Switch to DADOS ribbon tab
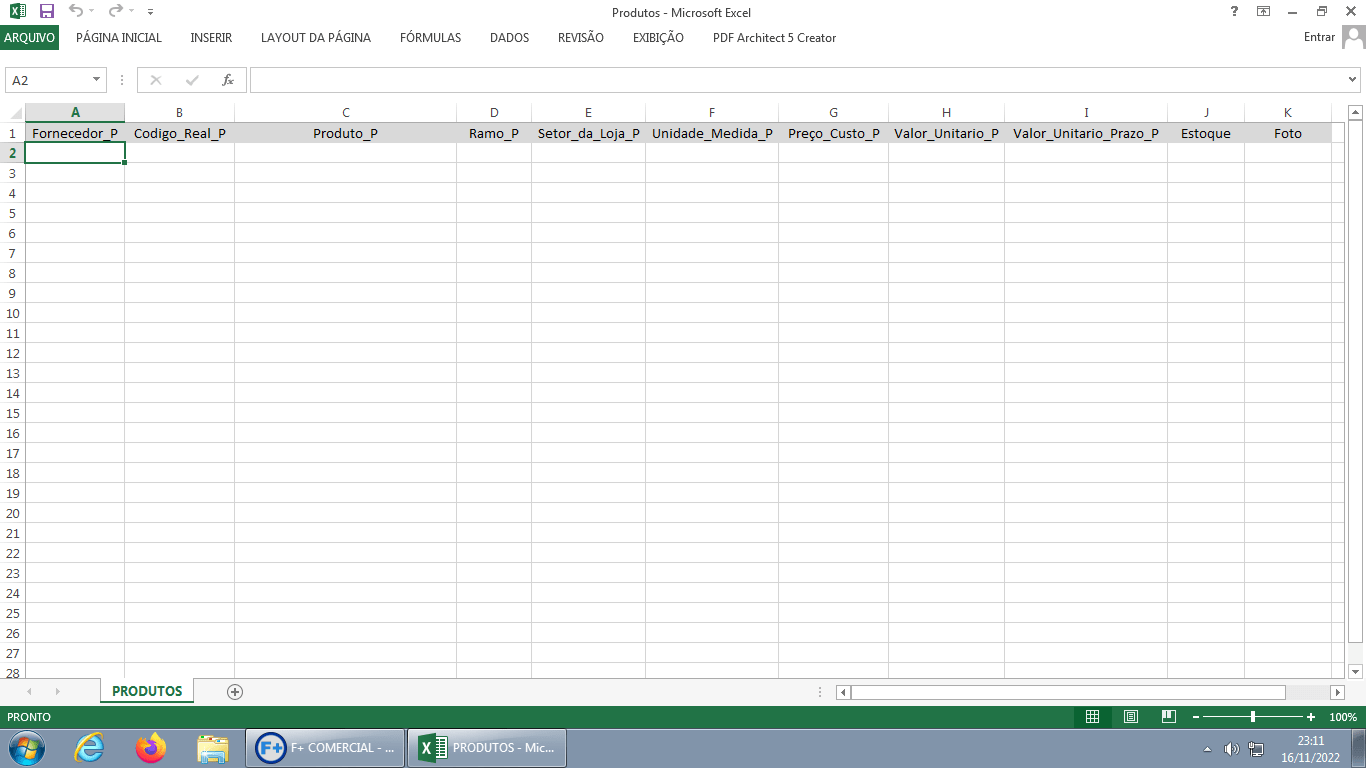The width and height of the screenshot is (1366, 768). coord(509,38)
